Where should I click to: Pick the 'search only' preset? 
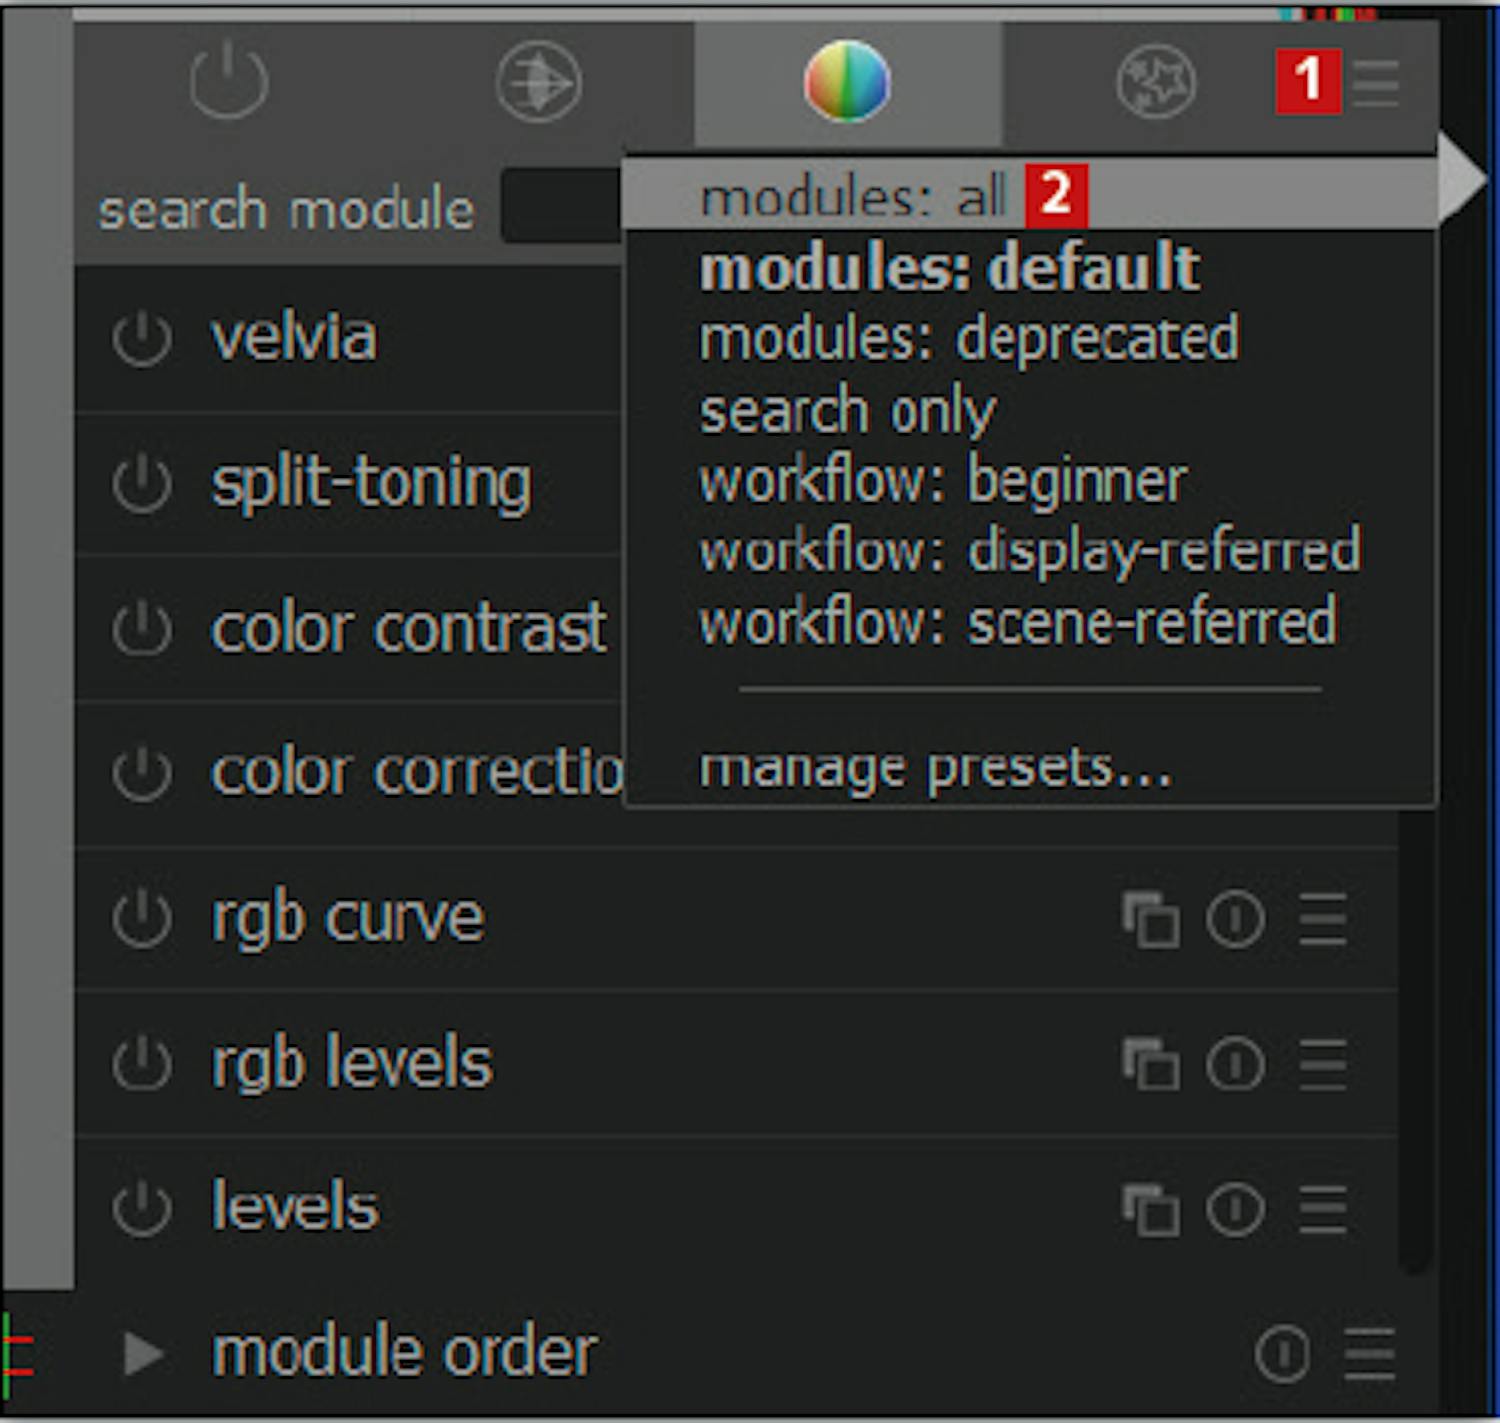pyautogui.click(x=847, y=410)
